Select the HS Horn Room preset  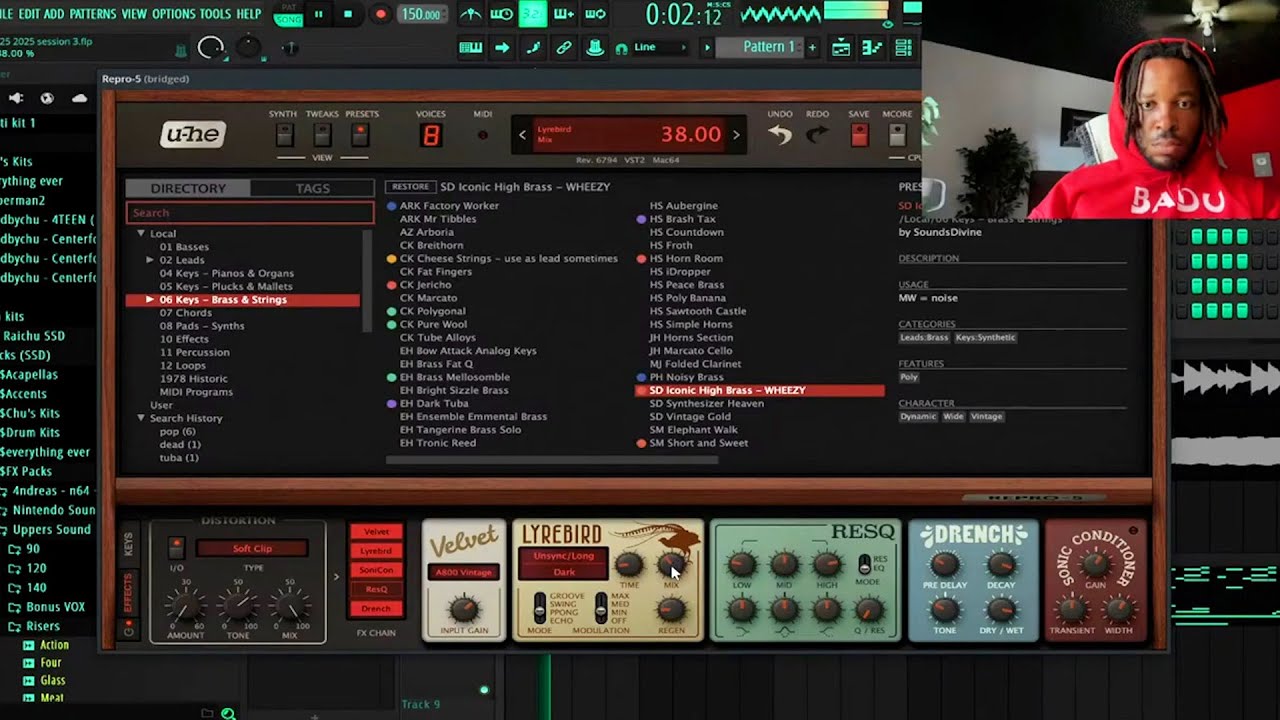(x=686, y=258)
